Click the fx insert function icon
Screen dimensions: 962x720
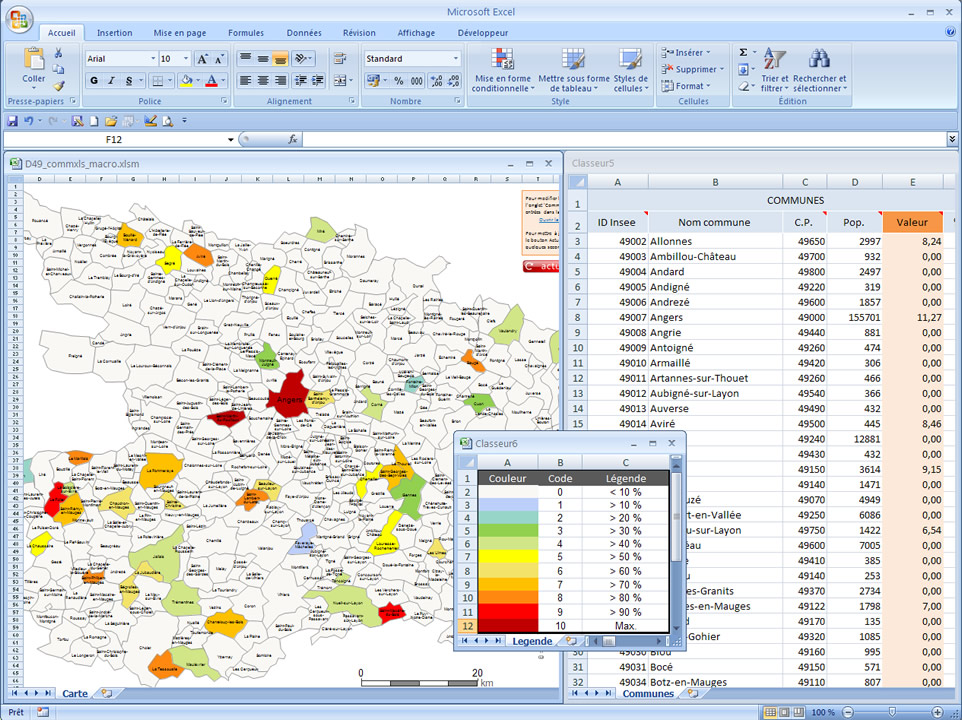pos(293,140)
